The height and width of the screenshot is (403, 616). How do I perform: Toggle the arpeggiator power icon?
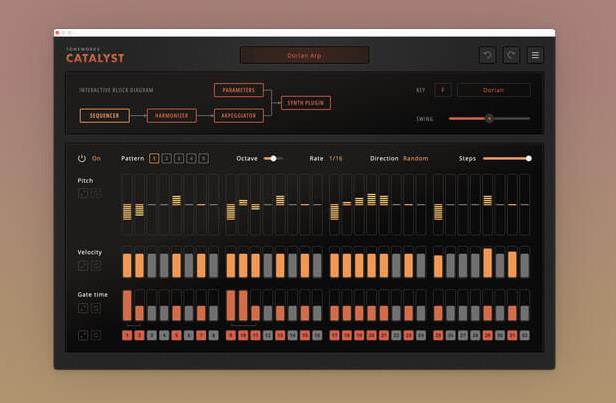pos(82,158)
